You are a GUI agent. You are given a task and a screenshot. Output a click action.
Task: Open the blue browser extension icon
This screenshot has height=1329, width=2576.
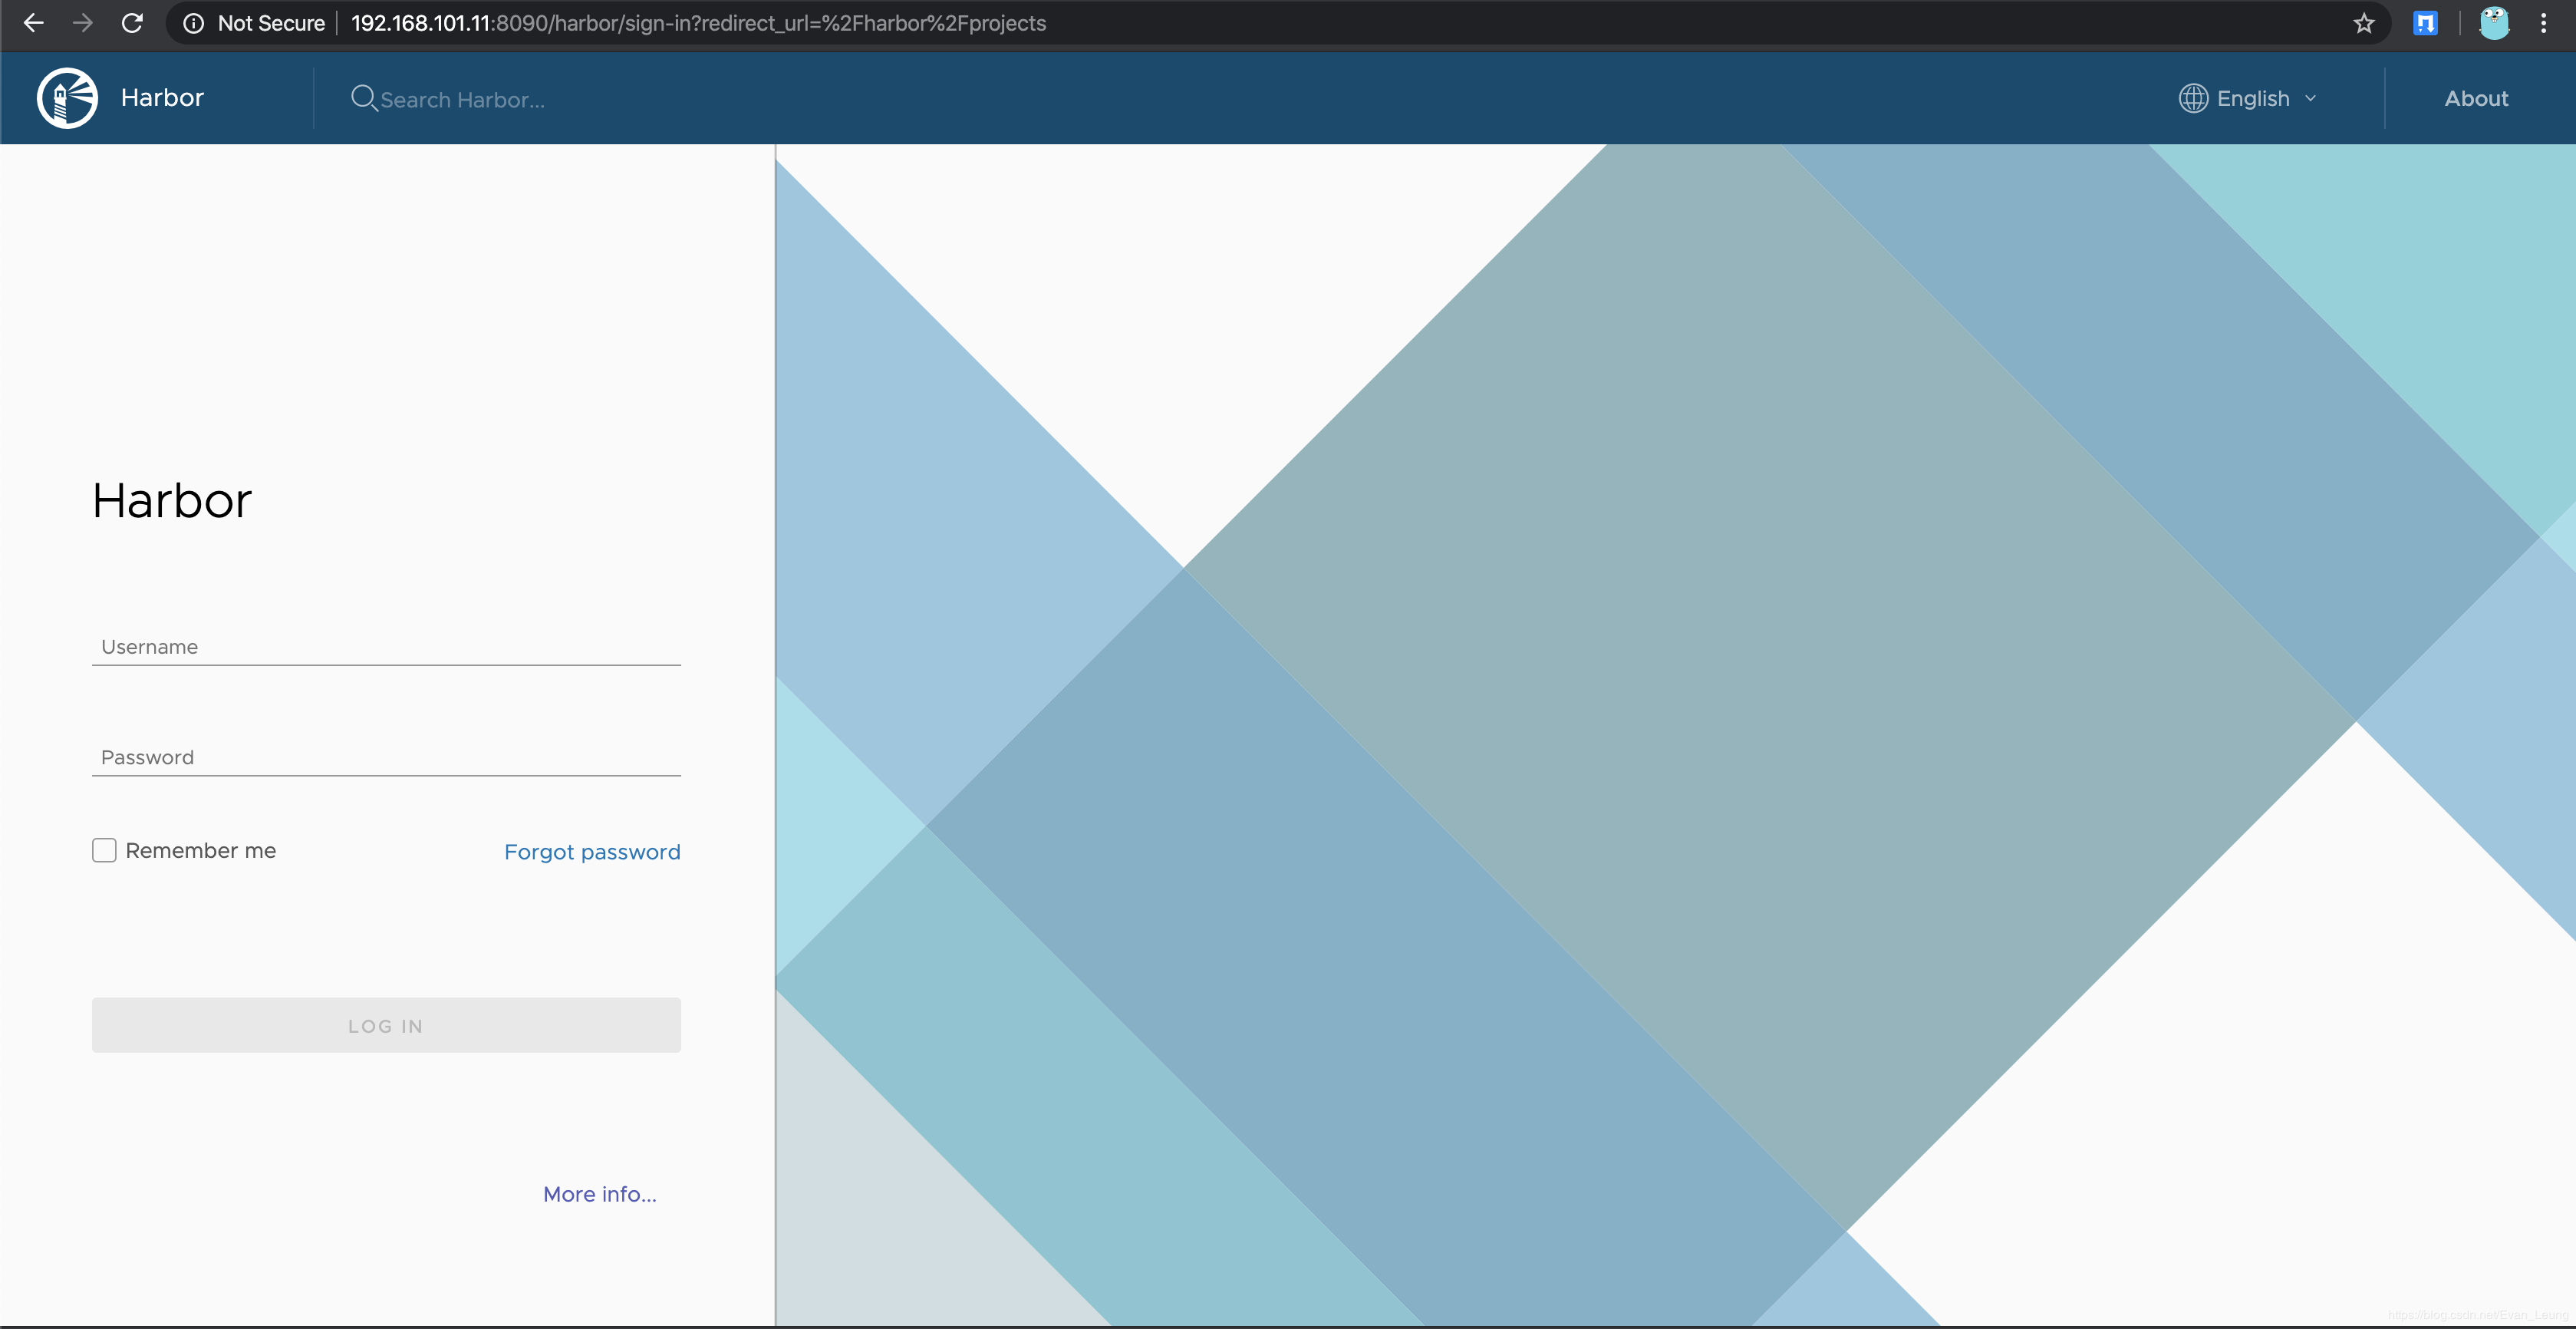(x=2425, y=23)
